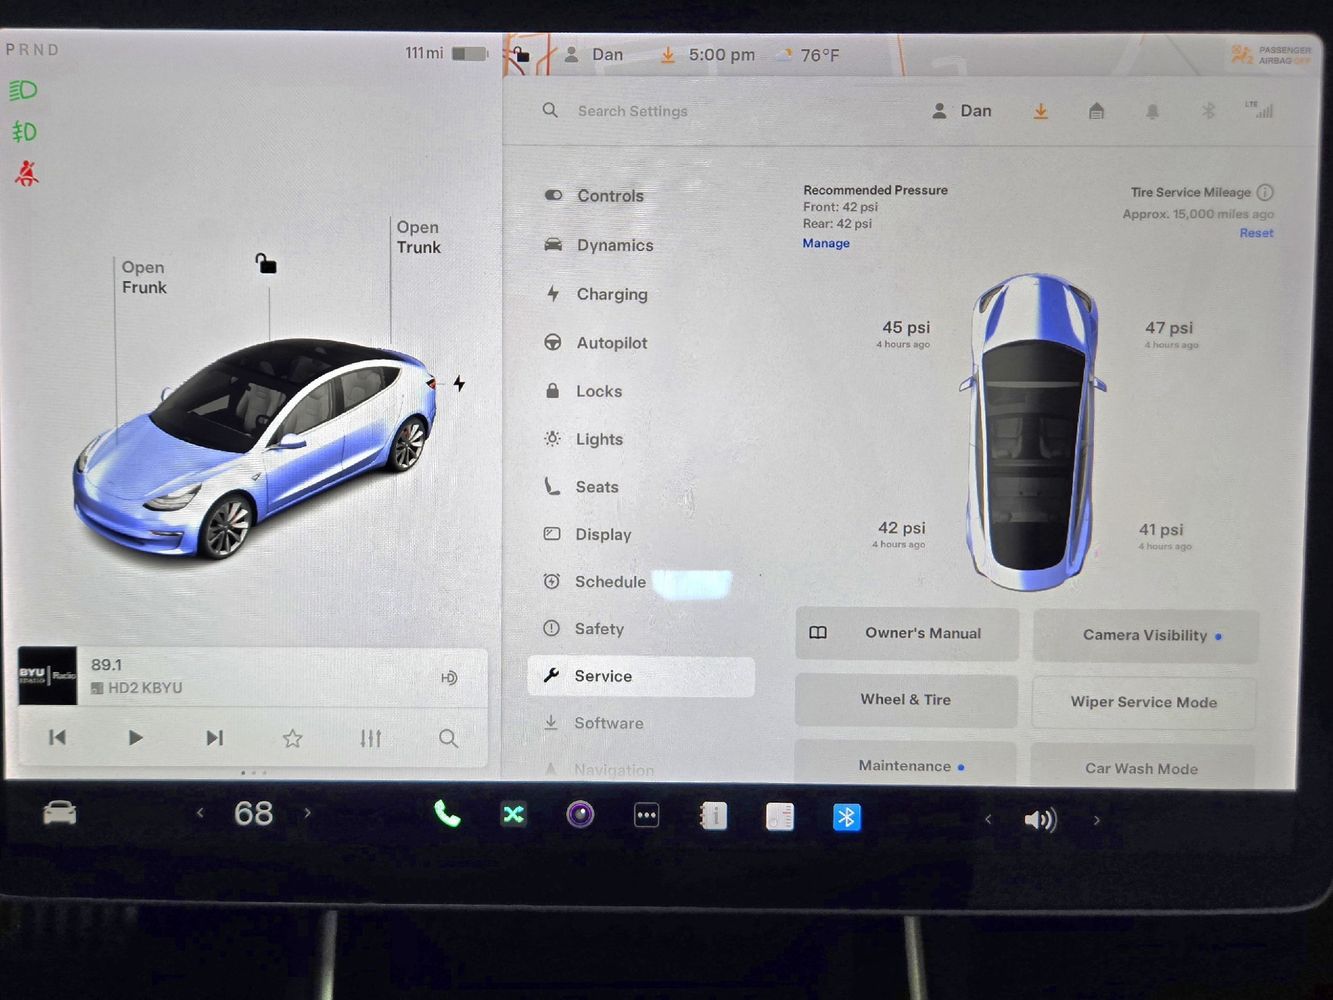1333x1000 pixels.
Task: Select the Service menu item
Action: [641, 676]
